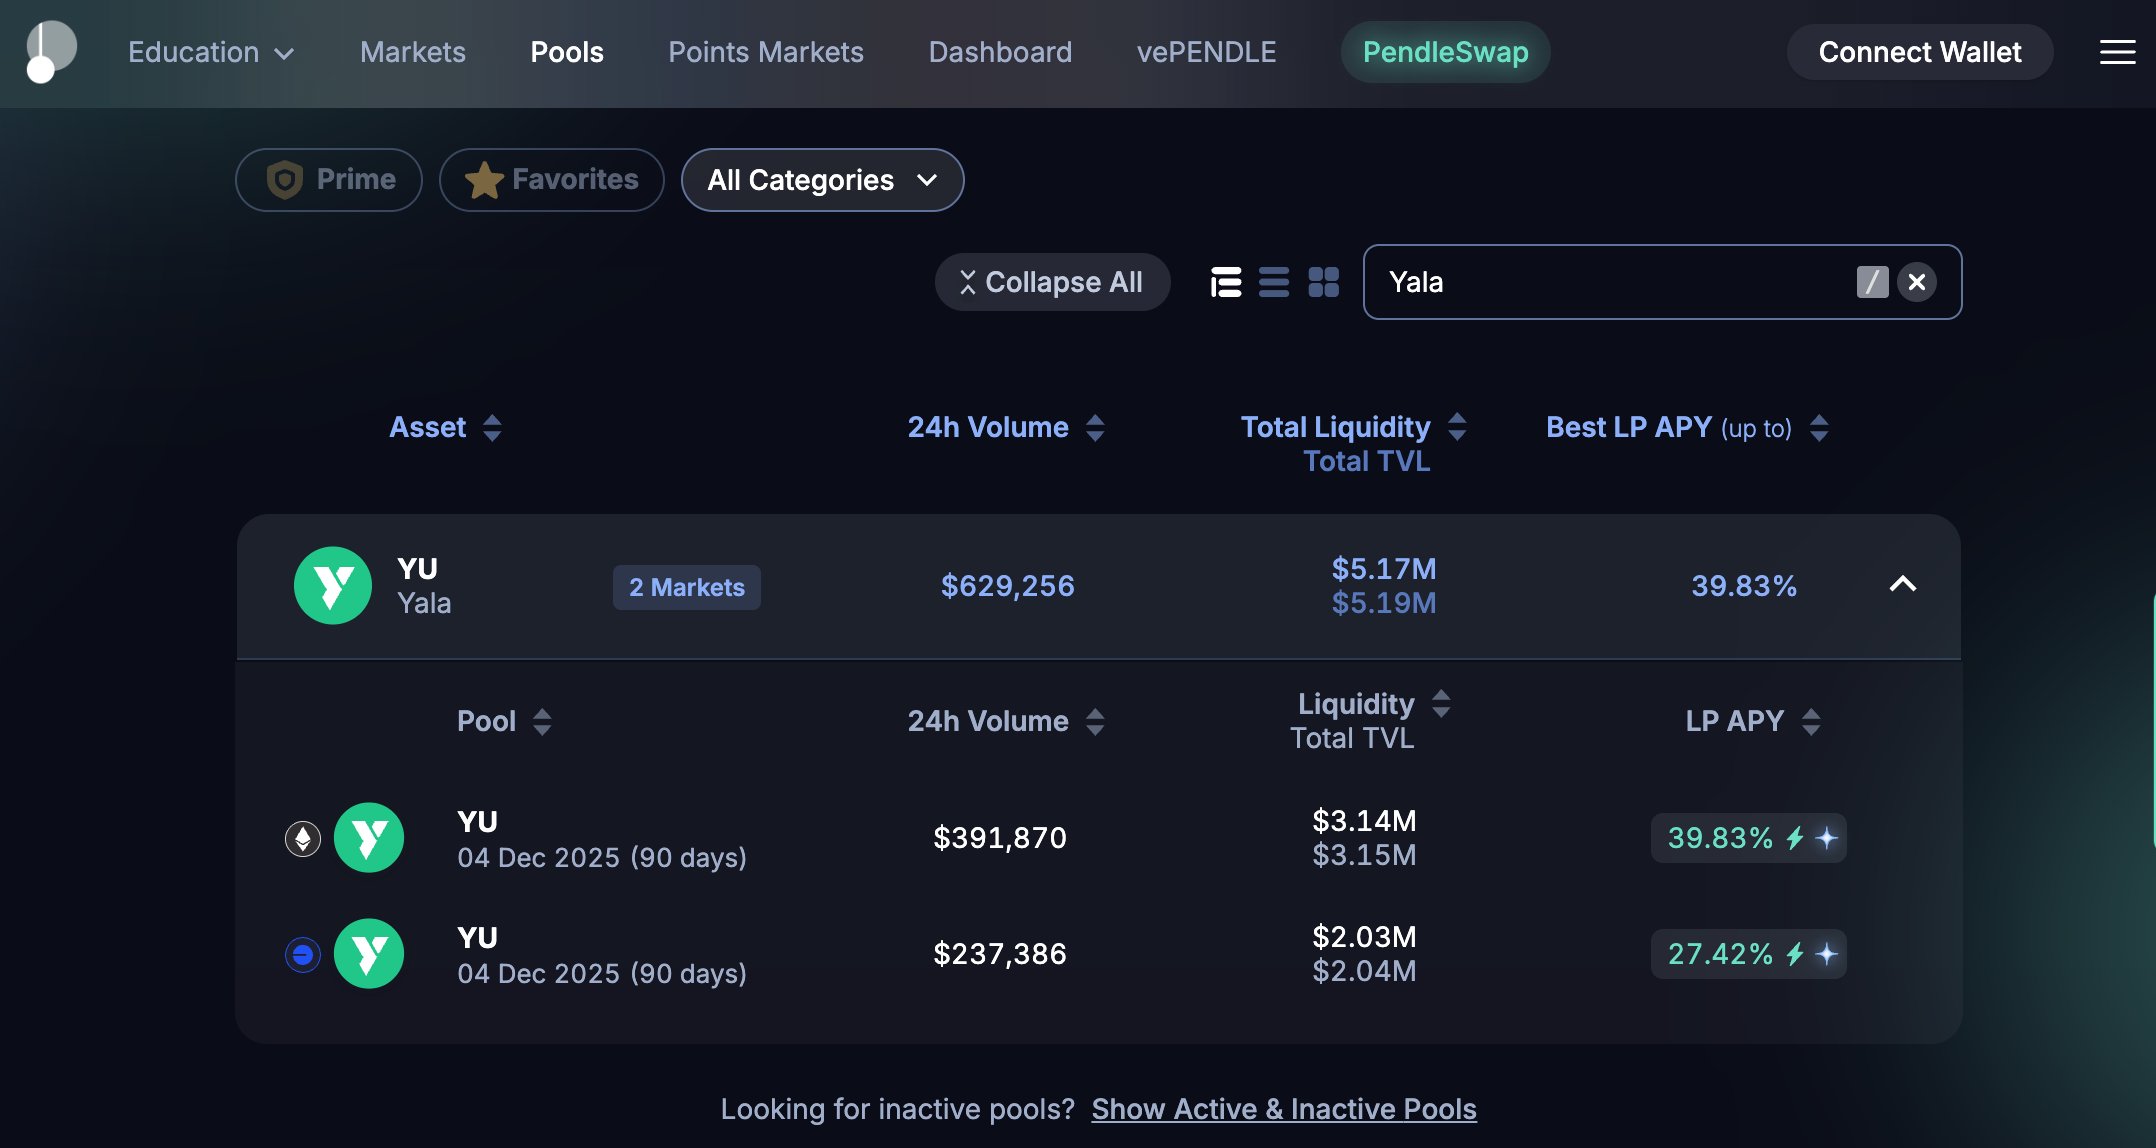Viewport: 2156px width, 1148px height.
Task: Clear the Yala search query with the X
Action: pos(1917,283)
